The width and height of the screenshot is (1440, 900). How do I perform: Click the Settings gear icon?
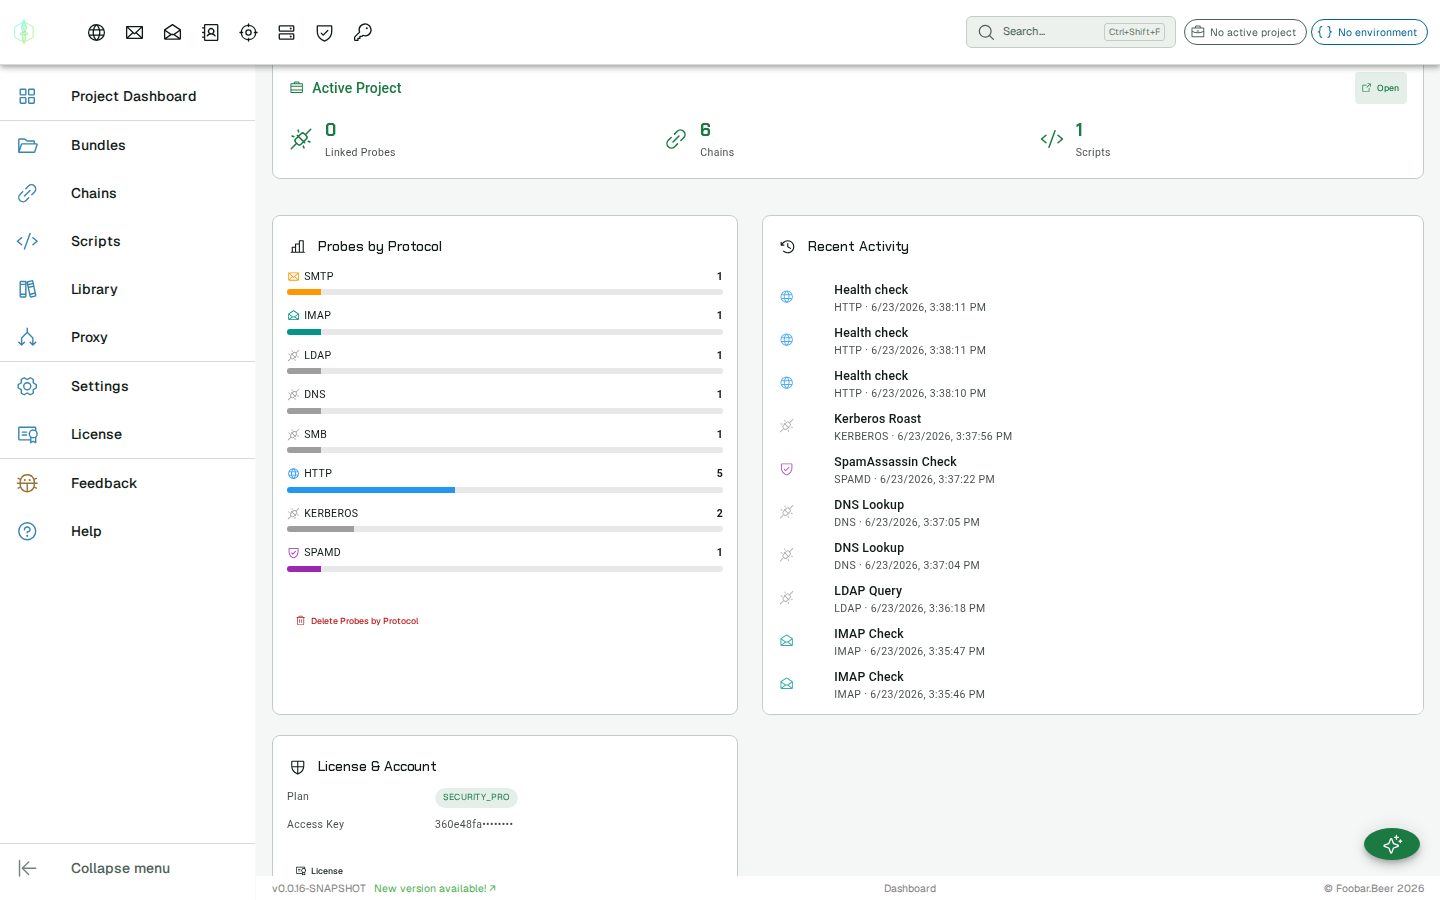27,386
